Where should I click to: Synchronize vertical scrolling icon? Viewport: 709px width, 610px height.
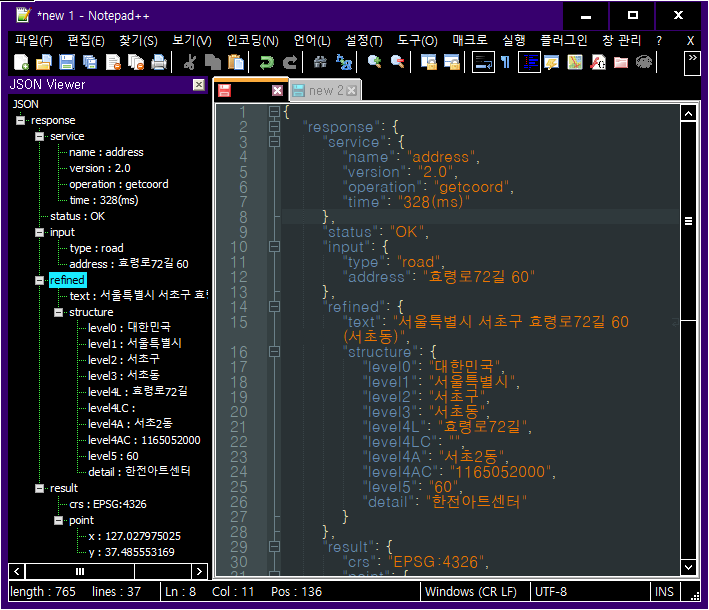pos(429,62)
